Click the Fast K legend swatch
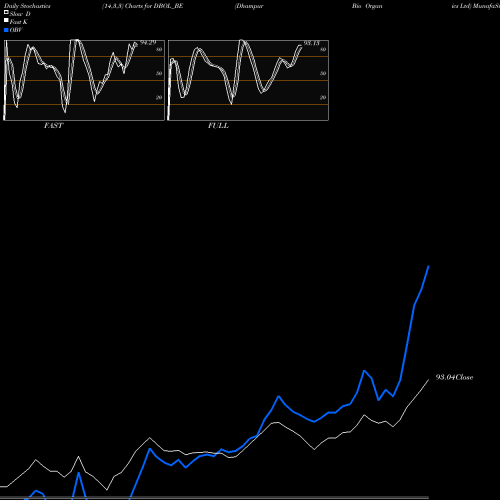Screen dimensions: 500x500 coord(6,21)
